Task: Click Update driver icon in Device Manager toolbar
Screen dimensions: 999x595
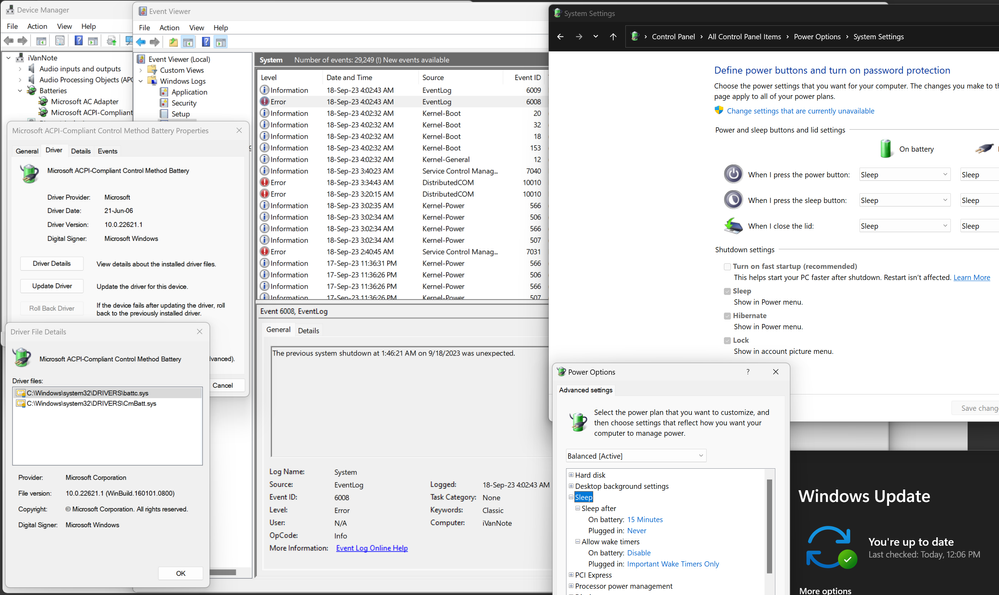Action: coord(111,41)
